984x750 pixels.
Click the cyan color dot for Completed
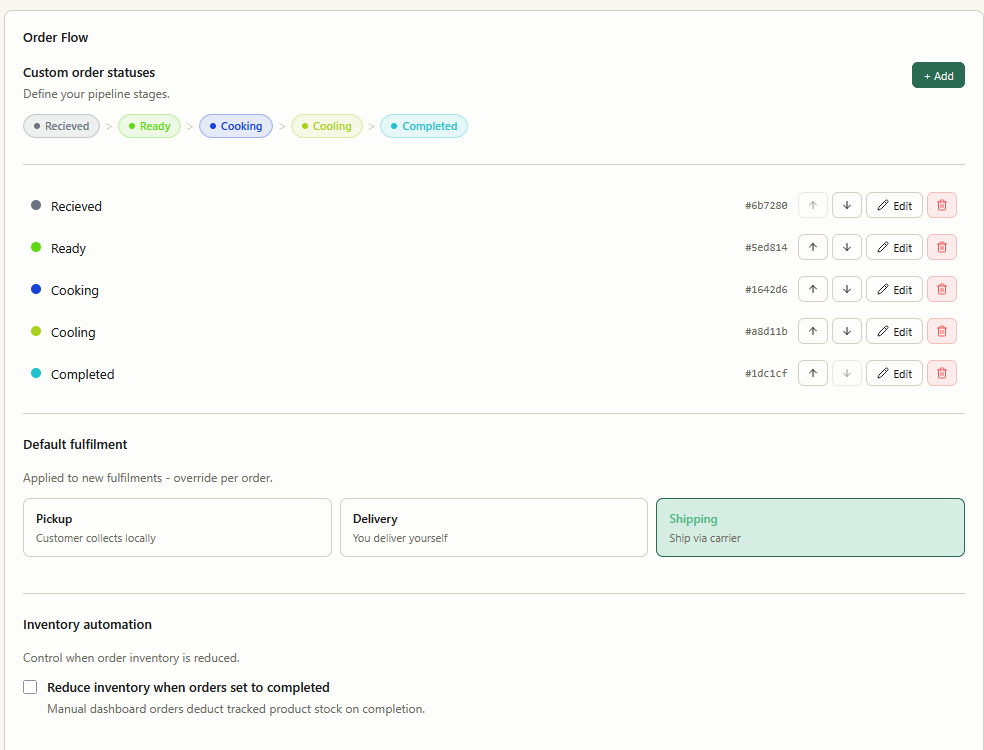(36, 373)
